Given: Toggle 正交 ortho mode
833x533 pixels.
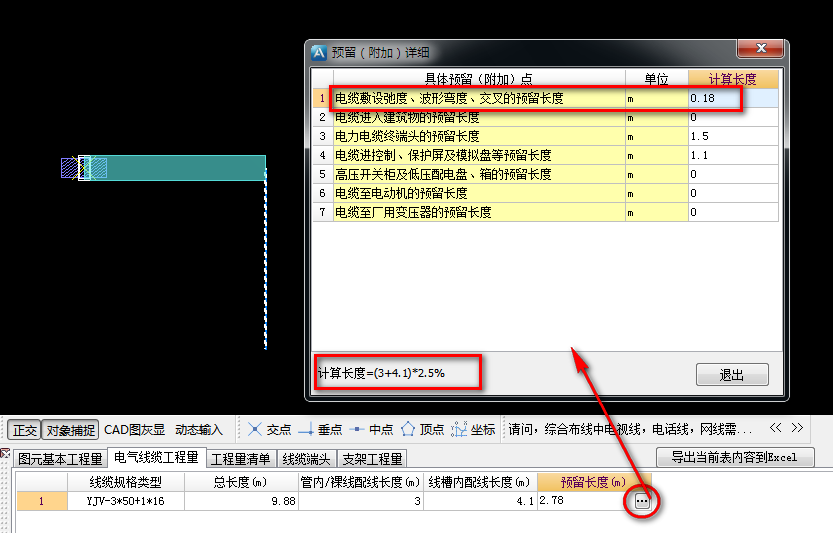Looking at the screenshot, I should click(24, 430).
